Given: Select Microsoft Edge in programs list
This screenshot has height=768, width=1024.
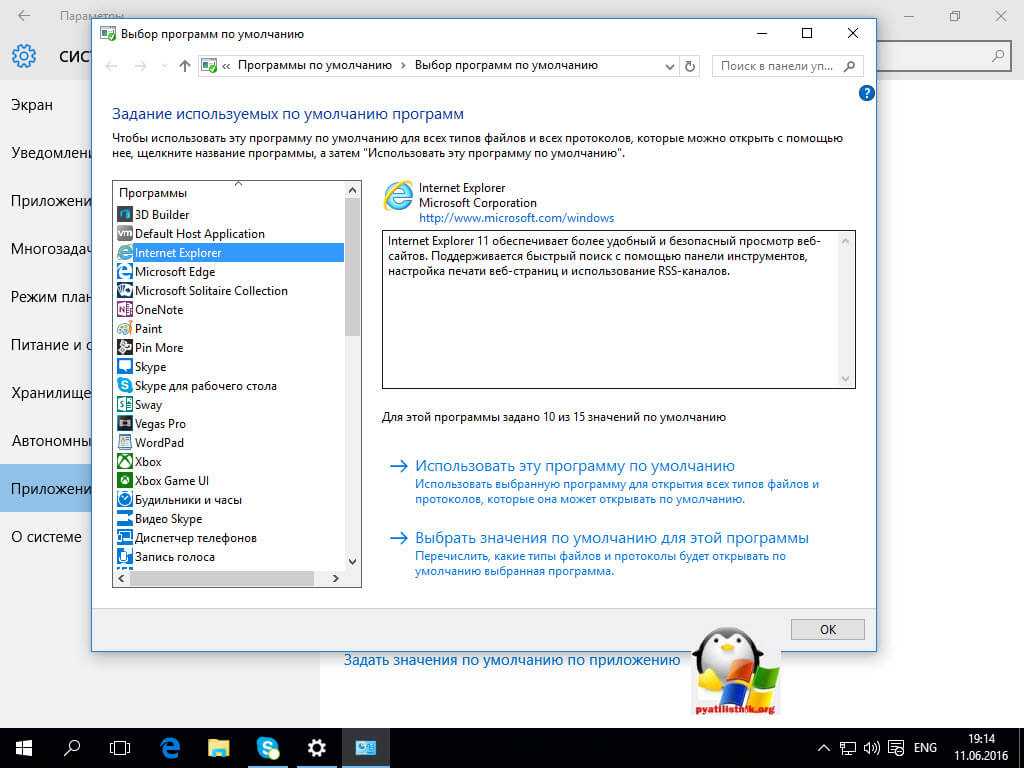Looking at the screenshot, I should tap(174, 272).
